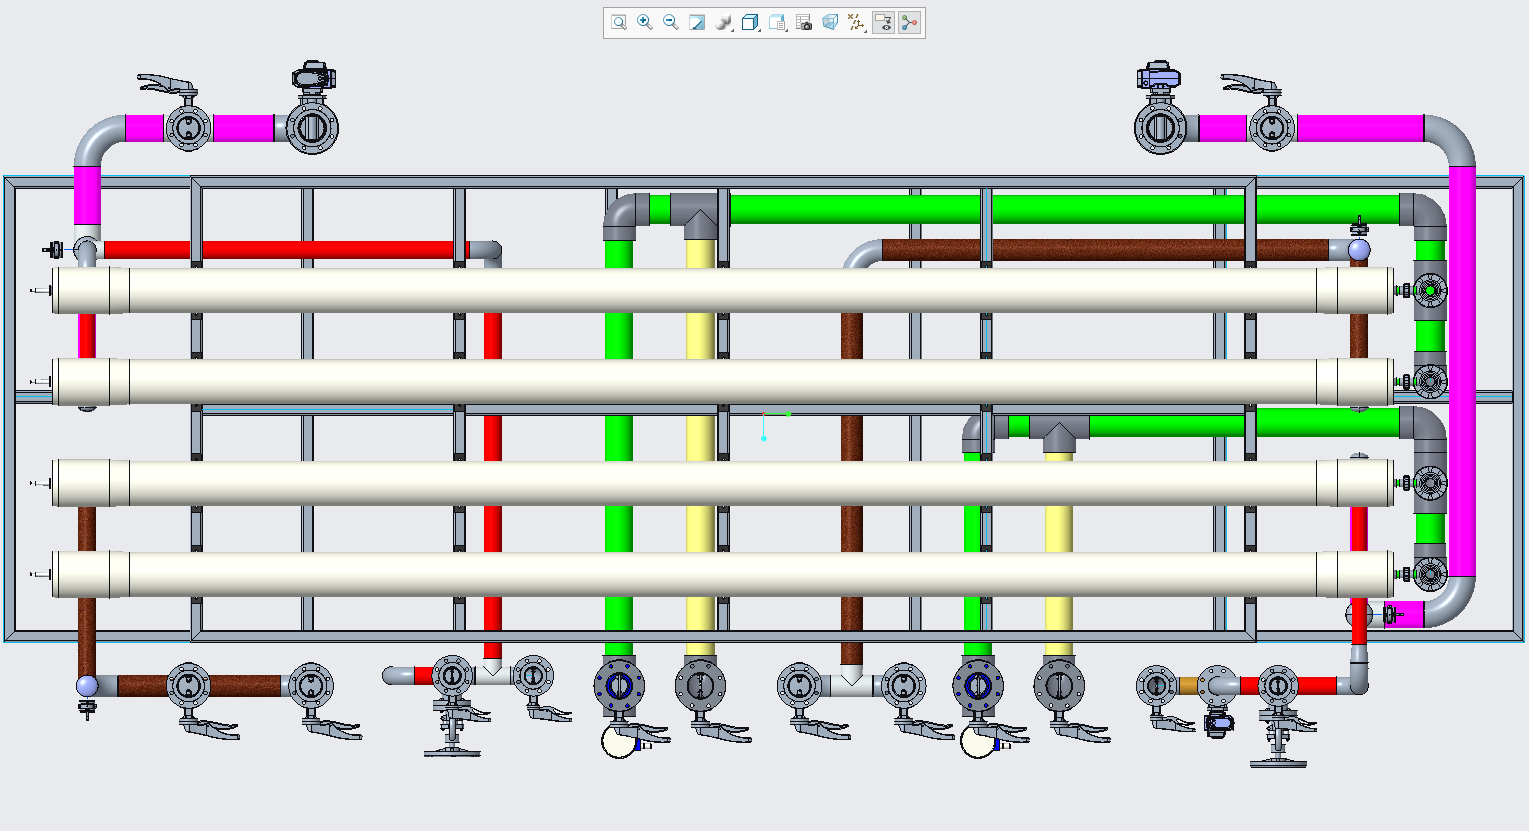The image size is (1529, 831).
Task: Toggle annotation display visibility
Action: pos(883,22)
